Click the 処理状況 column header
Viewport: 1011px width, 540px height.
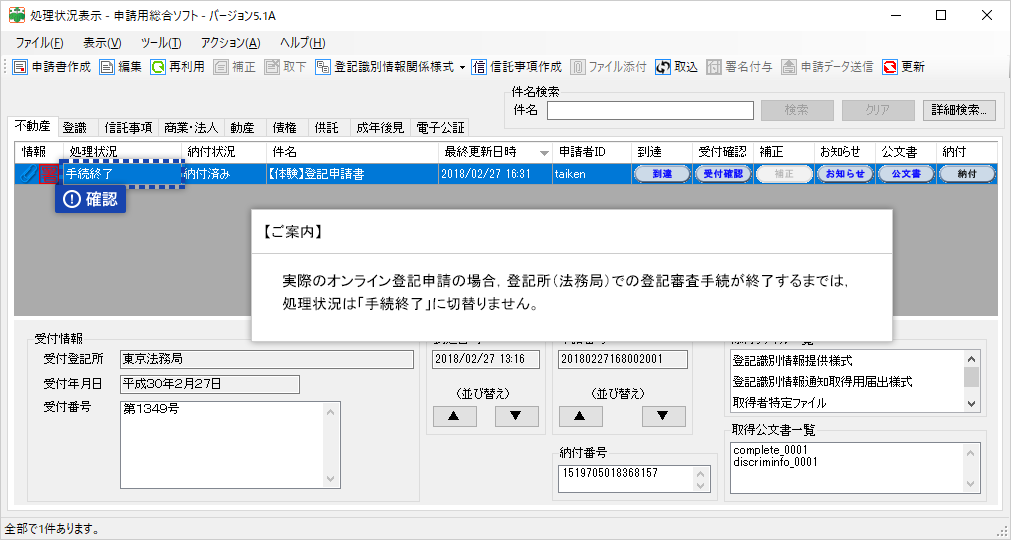[122, 152]
